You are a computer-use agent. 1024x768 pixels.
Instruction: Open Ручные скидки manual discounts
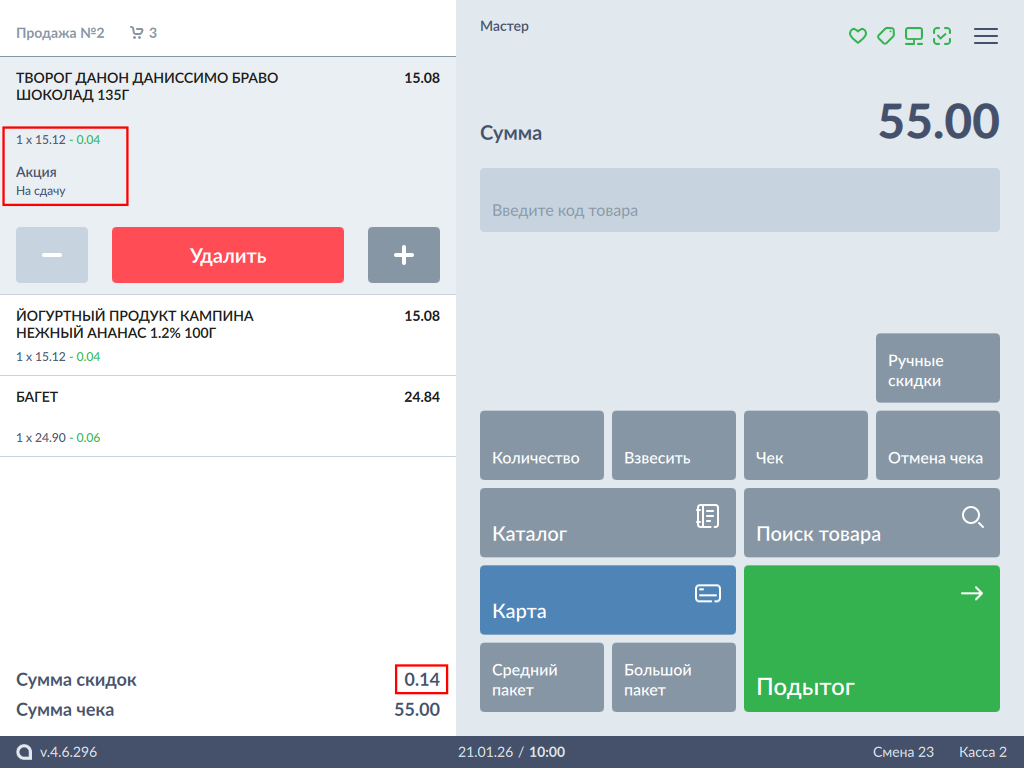coord(937,369)
